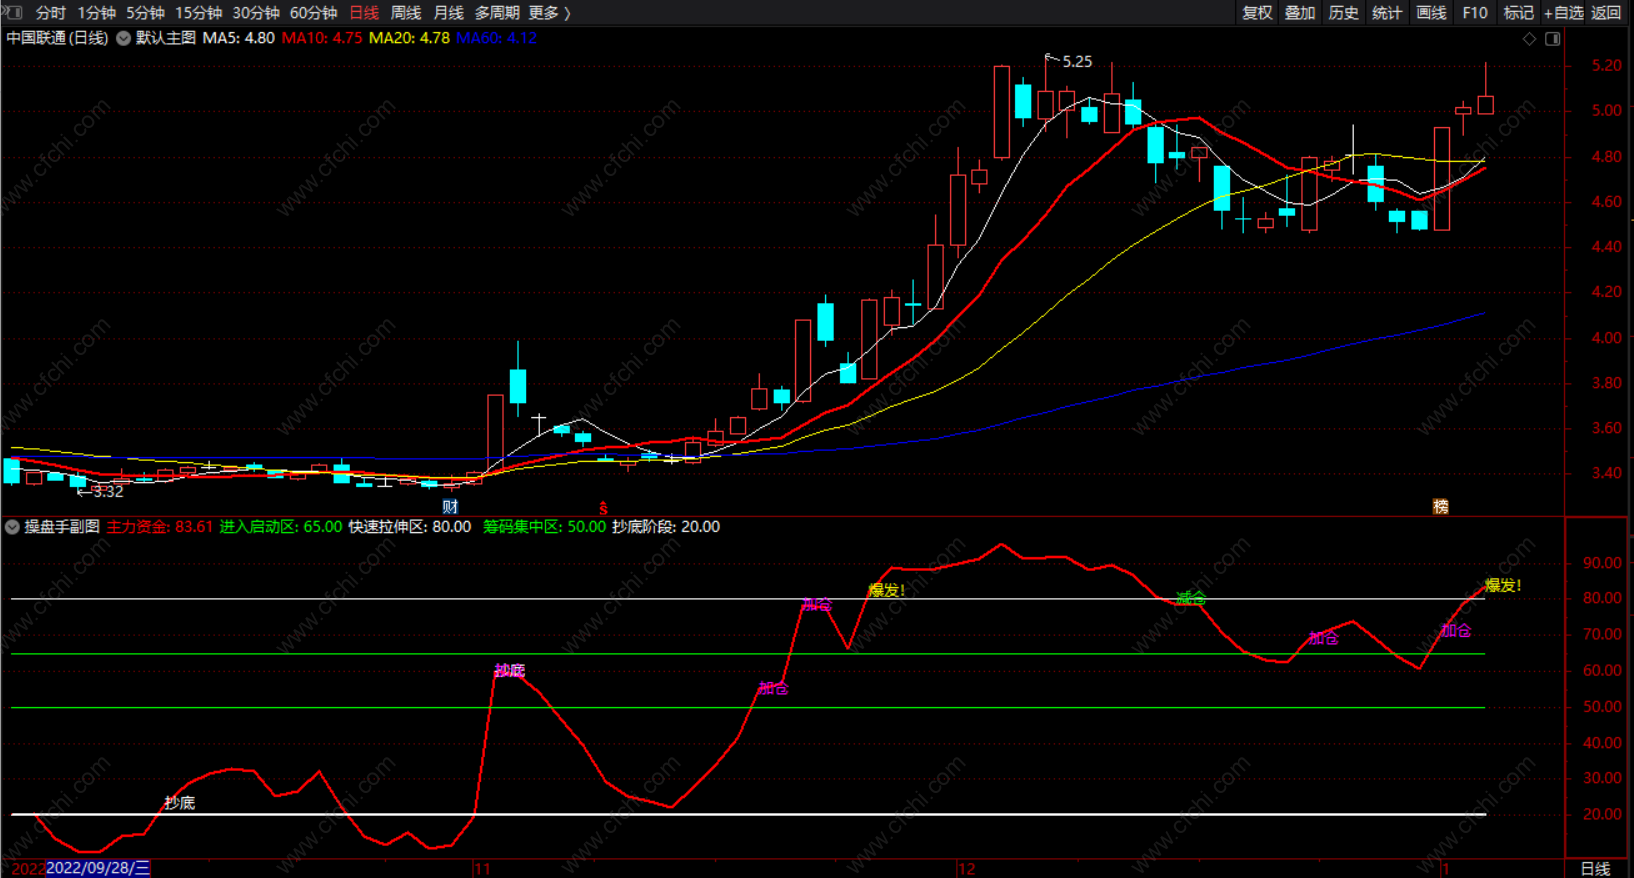
Task: Switch to 分时 intraday view
Action: coord(51,13)
